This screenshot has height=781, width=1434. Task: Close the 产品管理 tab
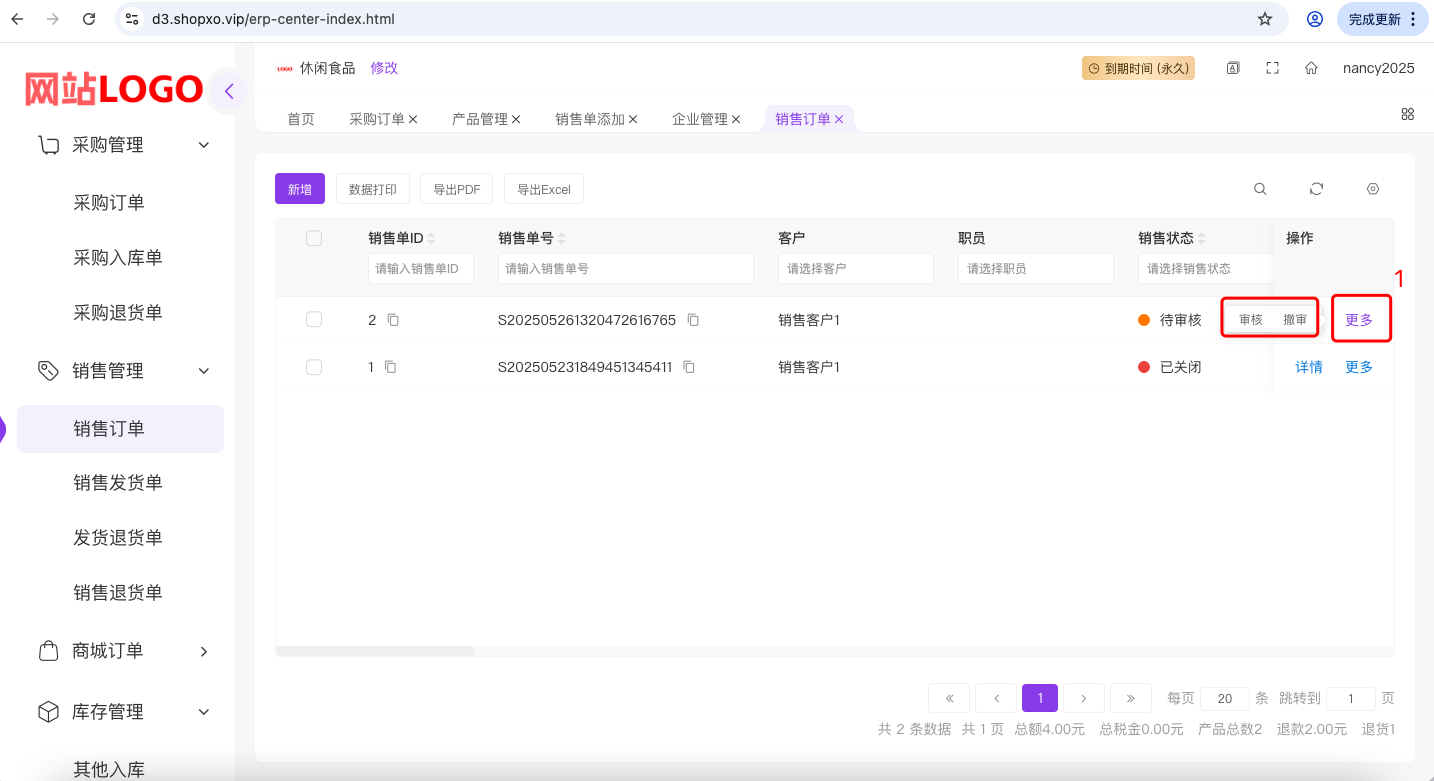coord(516,119)
